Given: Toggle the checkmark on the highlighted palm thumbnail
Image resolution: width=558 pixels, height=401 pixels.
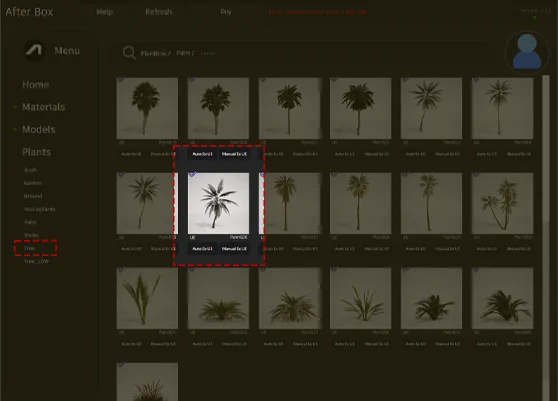Looking at the screenshot, I should tap(192, 174).
